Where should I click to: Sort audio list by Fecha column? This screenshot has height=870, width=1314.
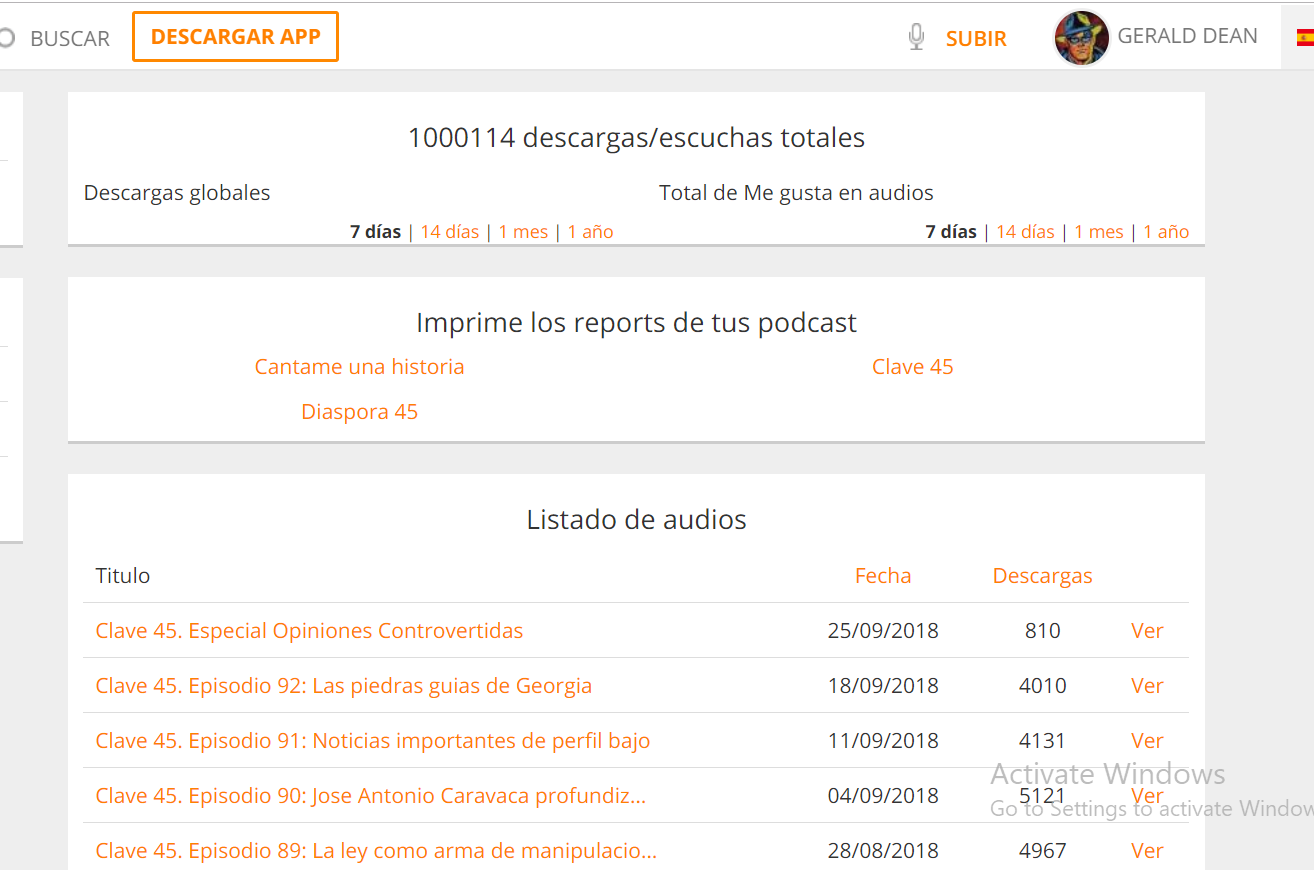[x=883, y=576]
